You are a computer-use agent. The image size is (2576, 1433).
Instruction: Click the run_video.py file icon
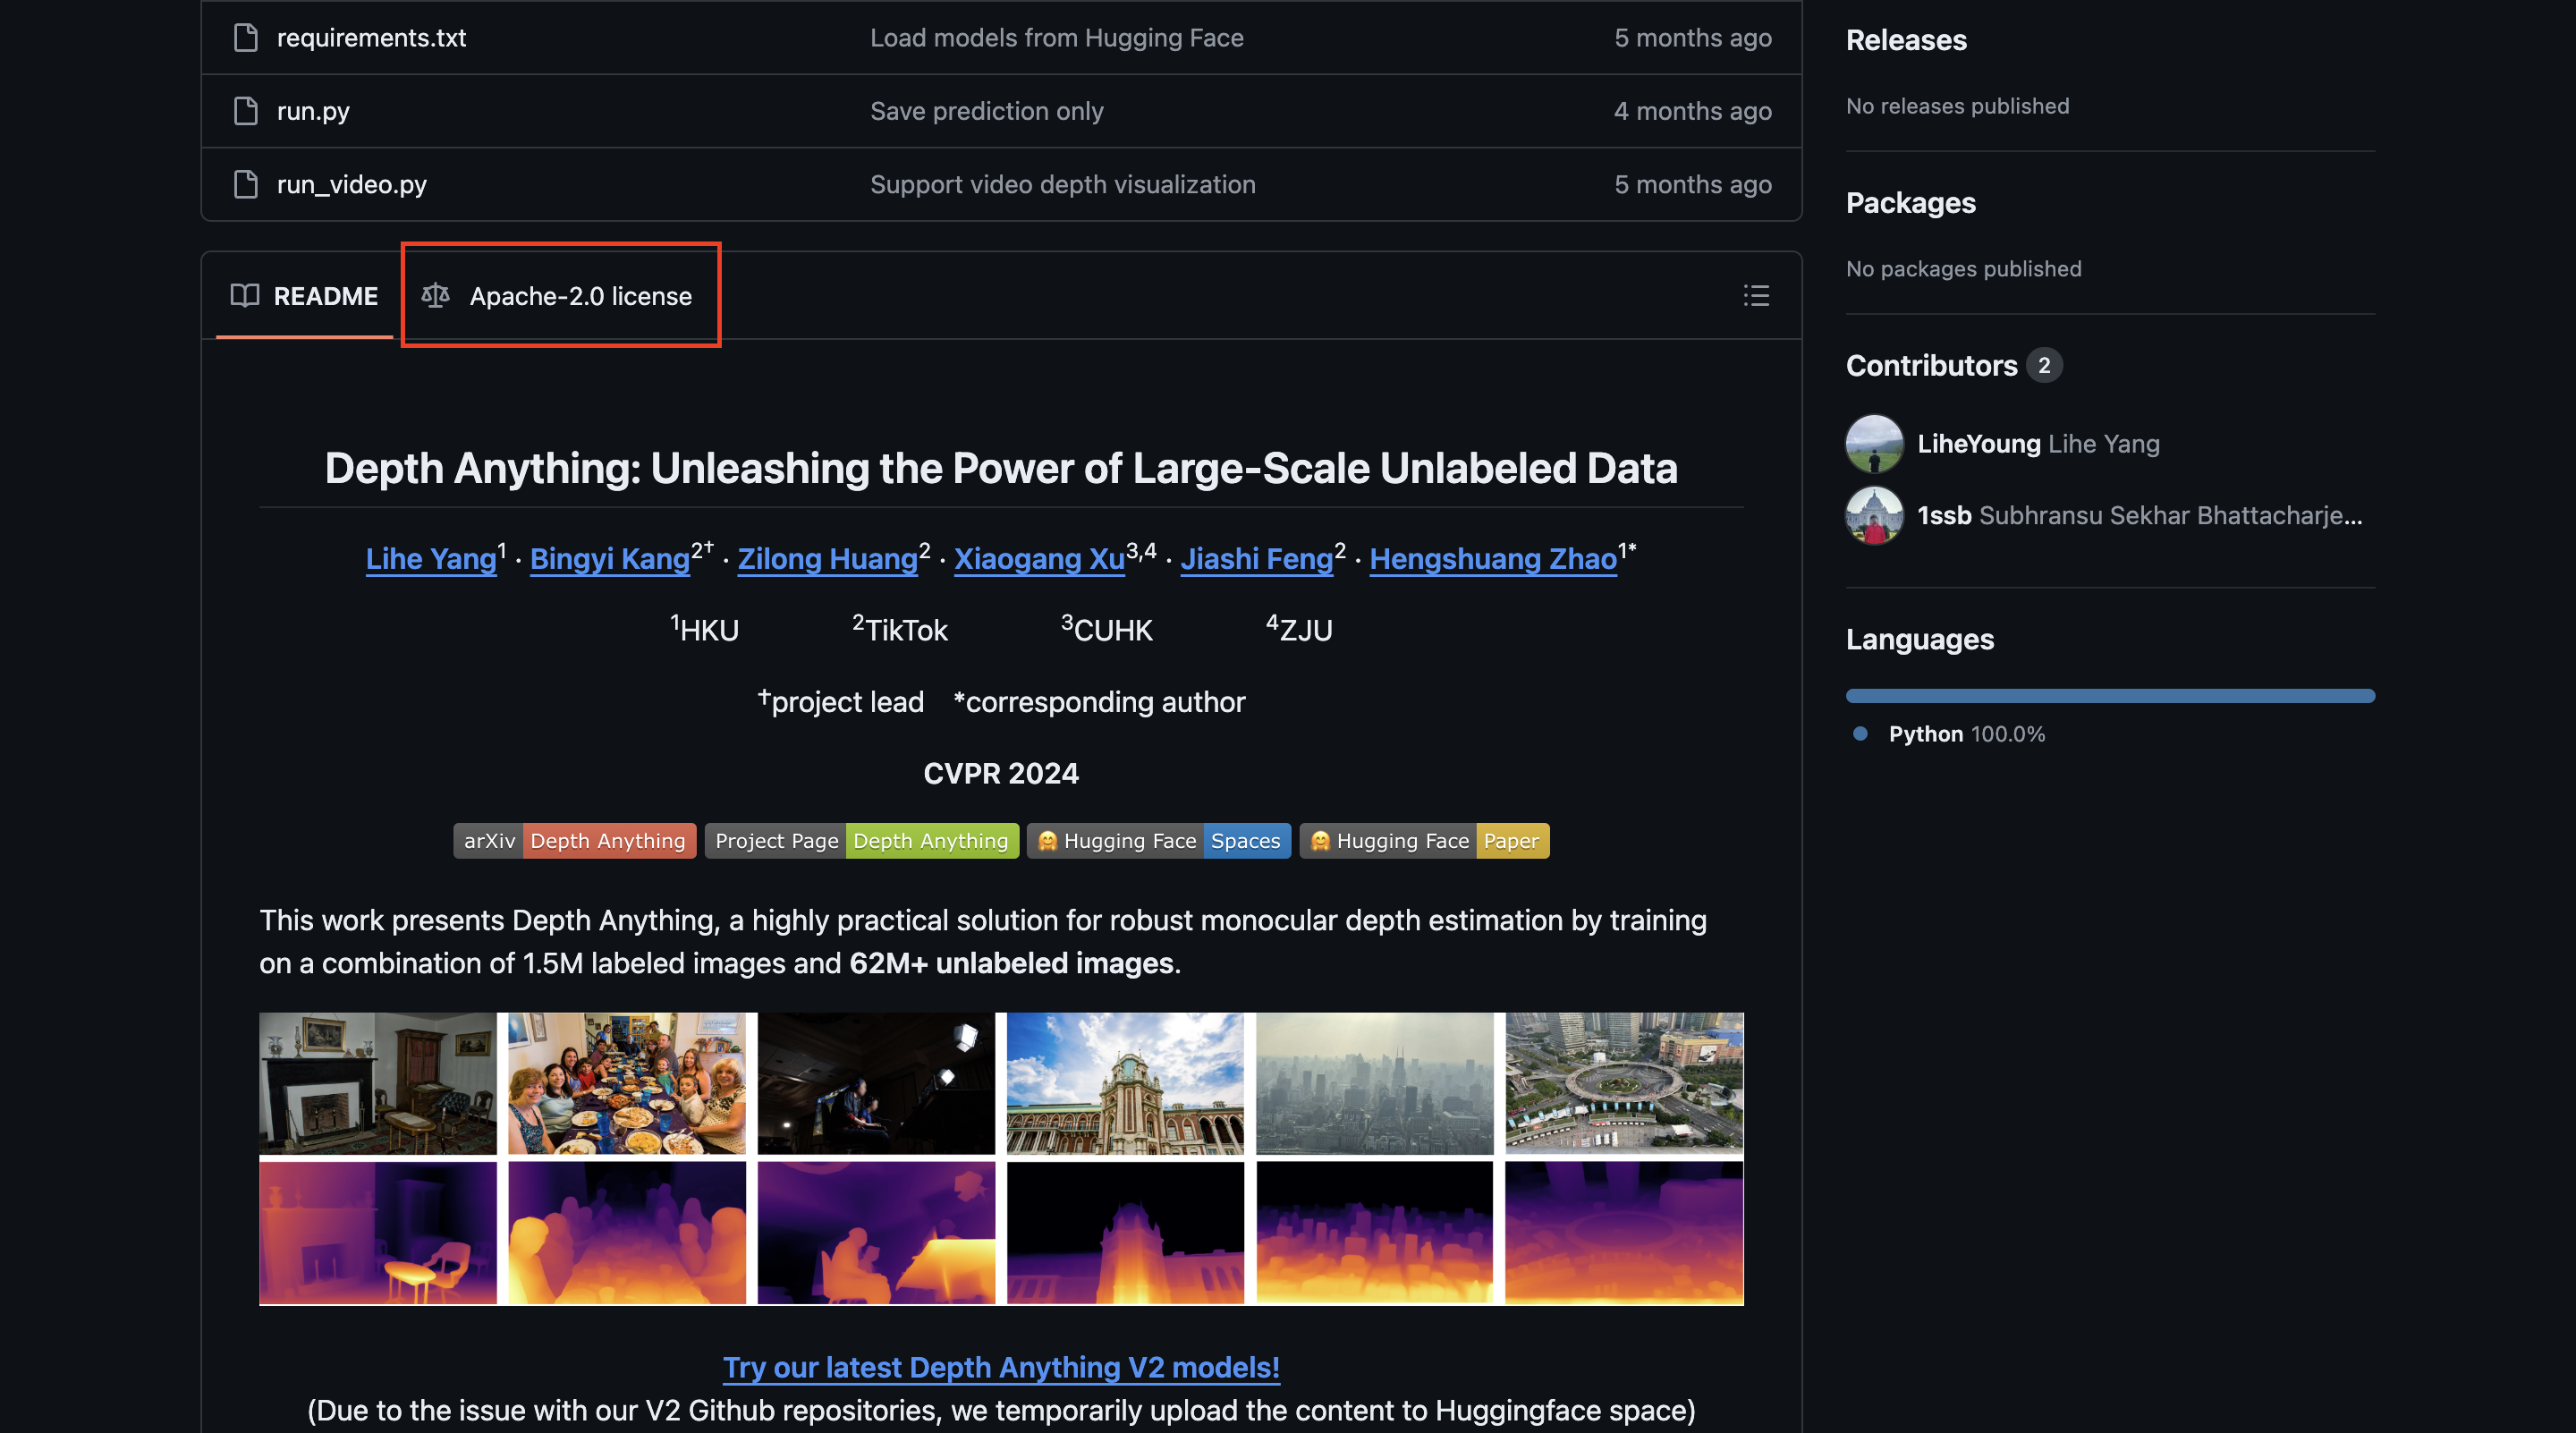[245, 184]
